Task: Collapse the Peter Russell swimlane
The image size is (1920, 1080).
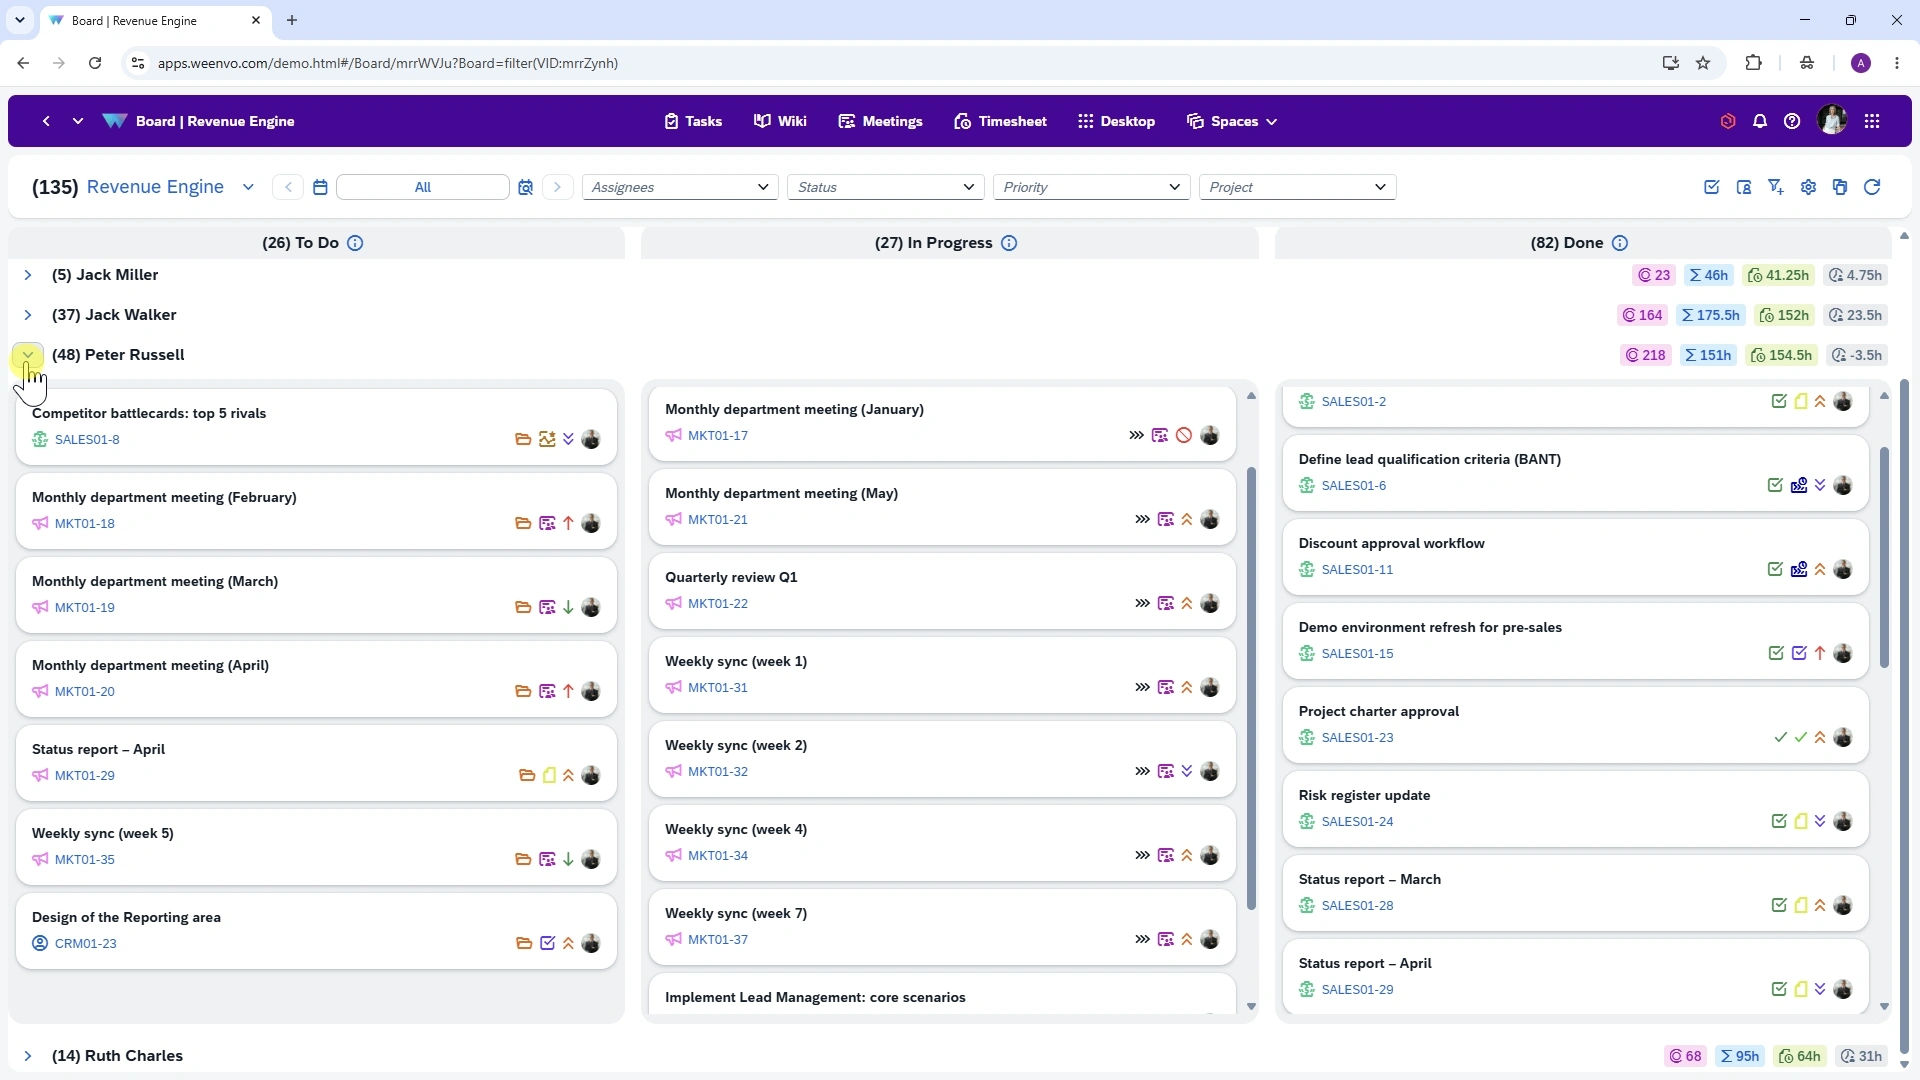Action: (x=28, y=355)
